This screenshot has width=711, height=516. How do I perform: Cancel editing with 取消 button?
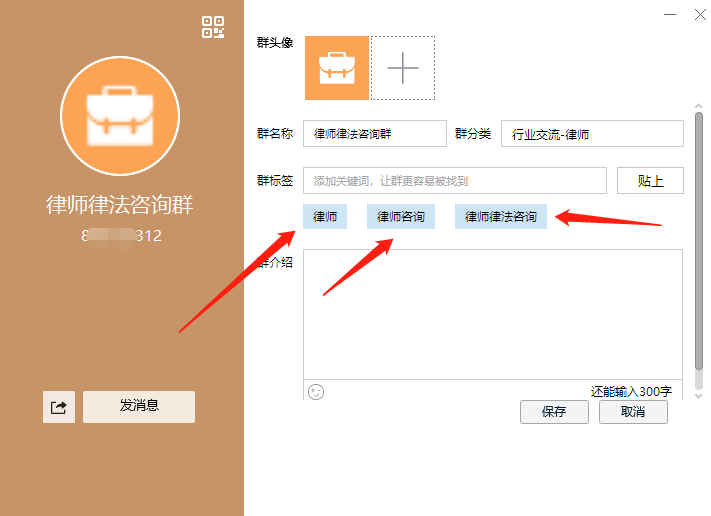633,412
